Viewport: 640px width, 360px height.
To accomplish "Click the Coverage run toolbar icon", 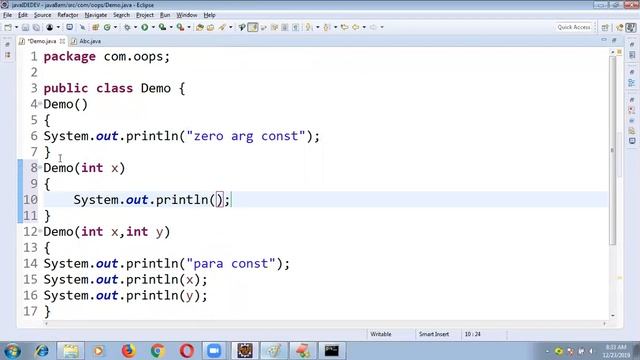I will 162,27.
